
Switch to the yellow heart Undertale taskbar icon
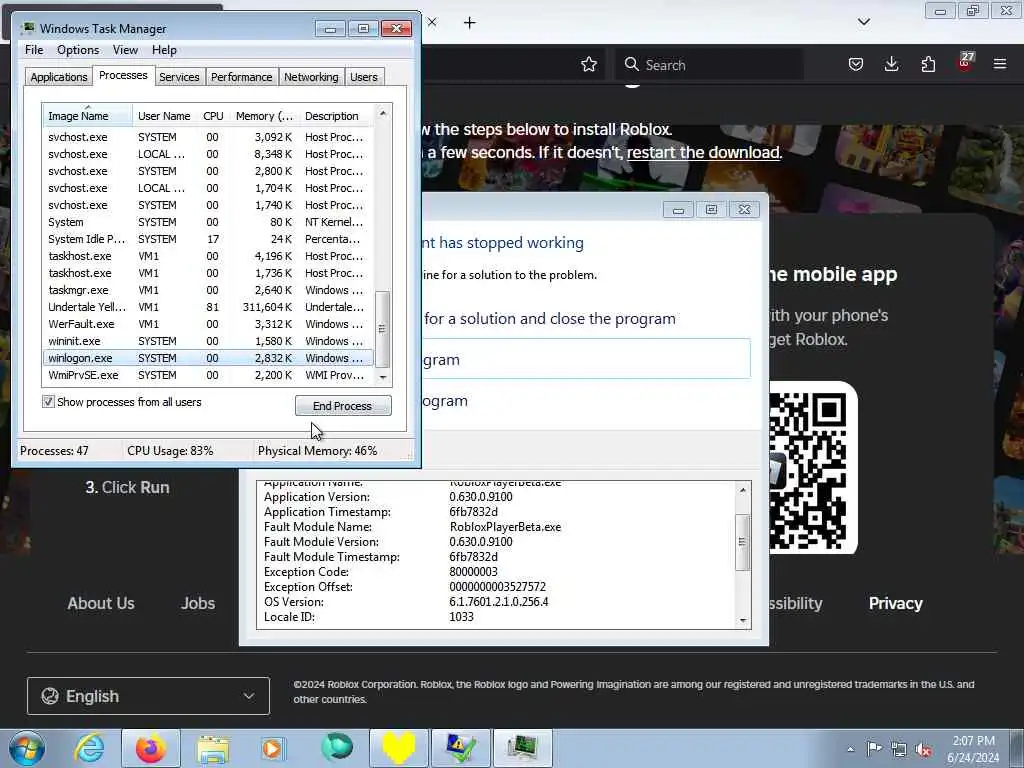click(x=398, y=748)
